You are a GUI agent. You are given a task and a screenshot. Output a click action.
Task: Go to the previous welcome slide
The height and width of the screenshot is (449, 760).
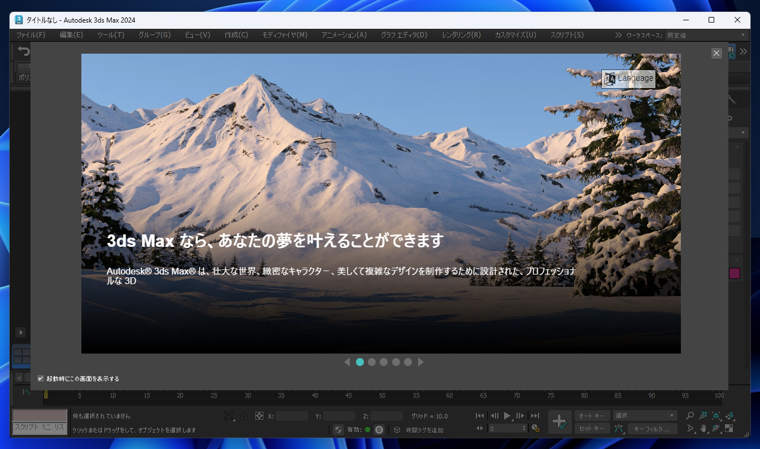click(347, 362)
